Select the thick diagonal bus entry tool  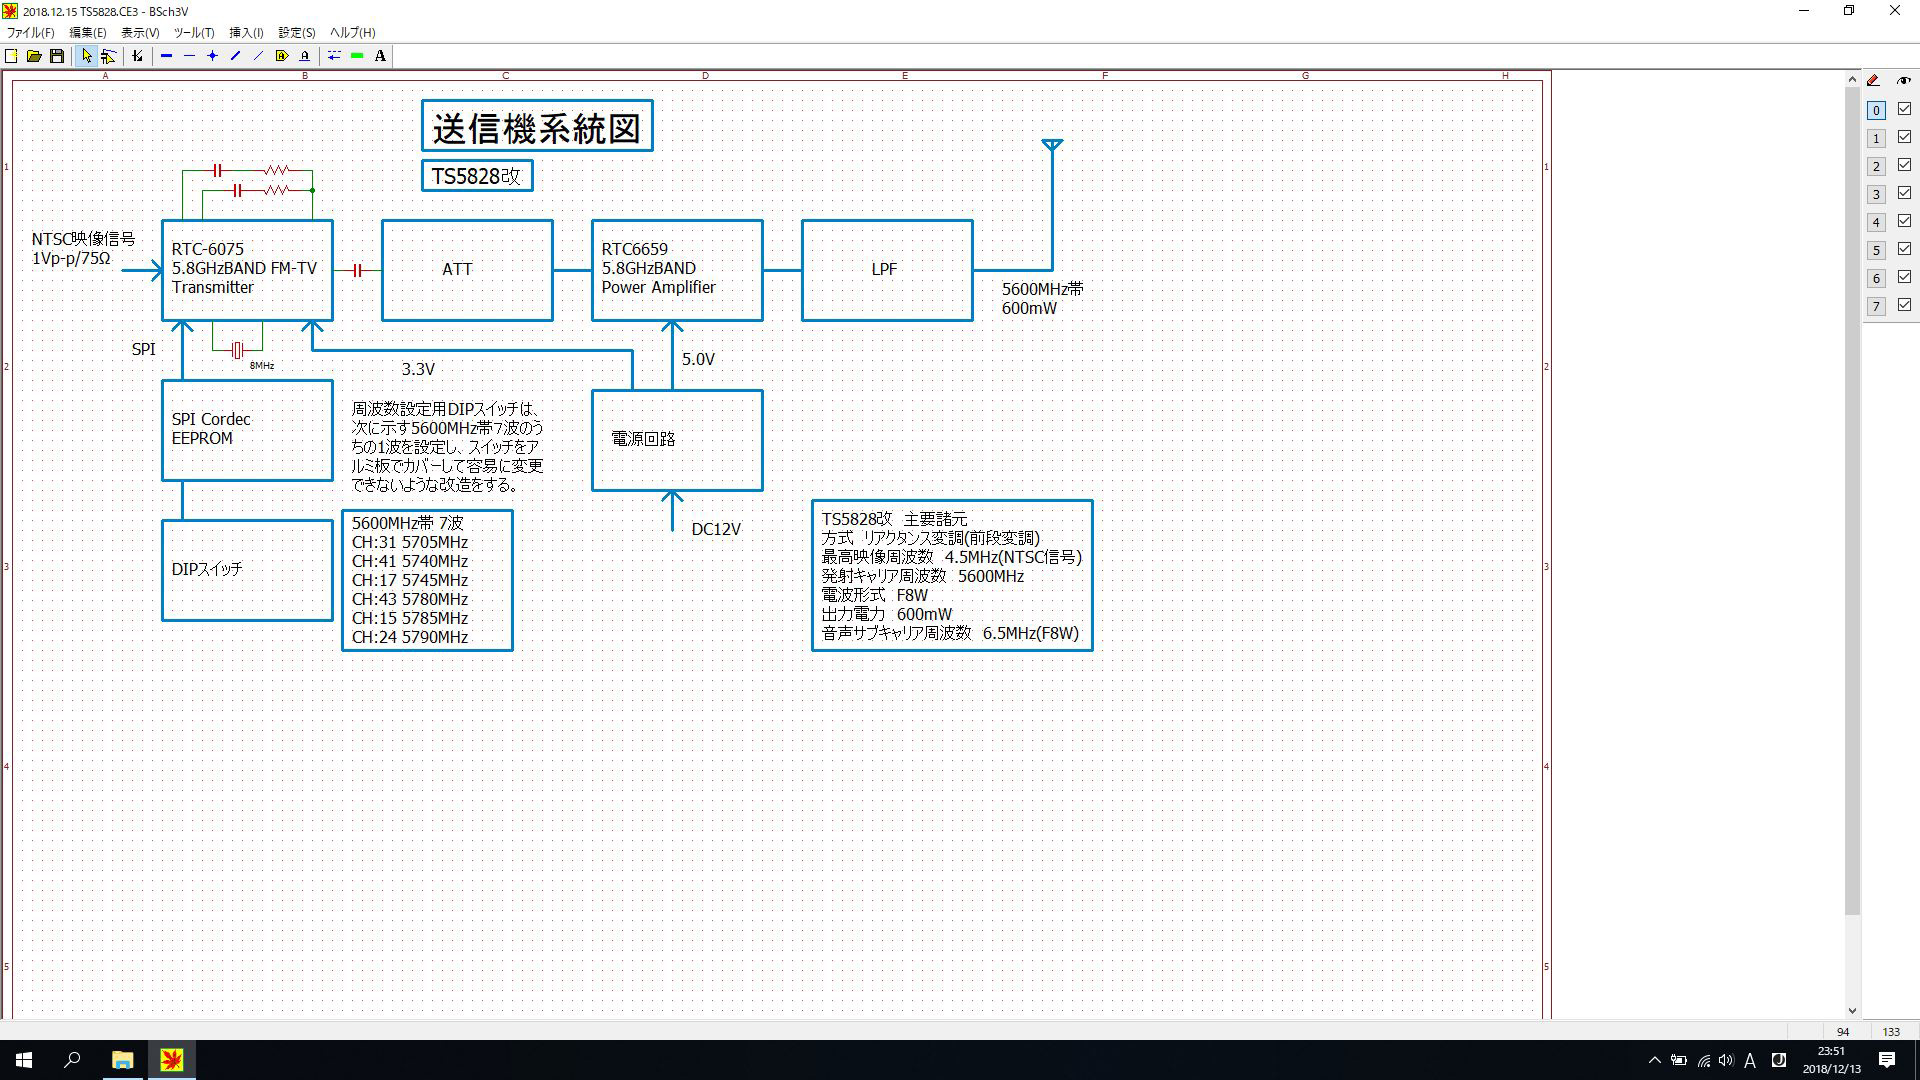coord(235,56)
